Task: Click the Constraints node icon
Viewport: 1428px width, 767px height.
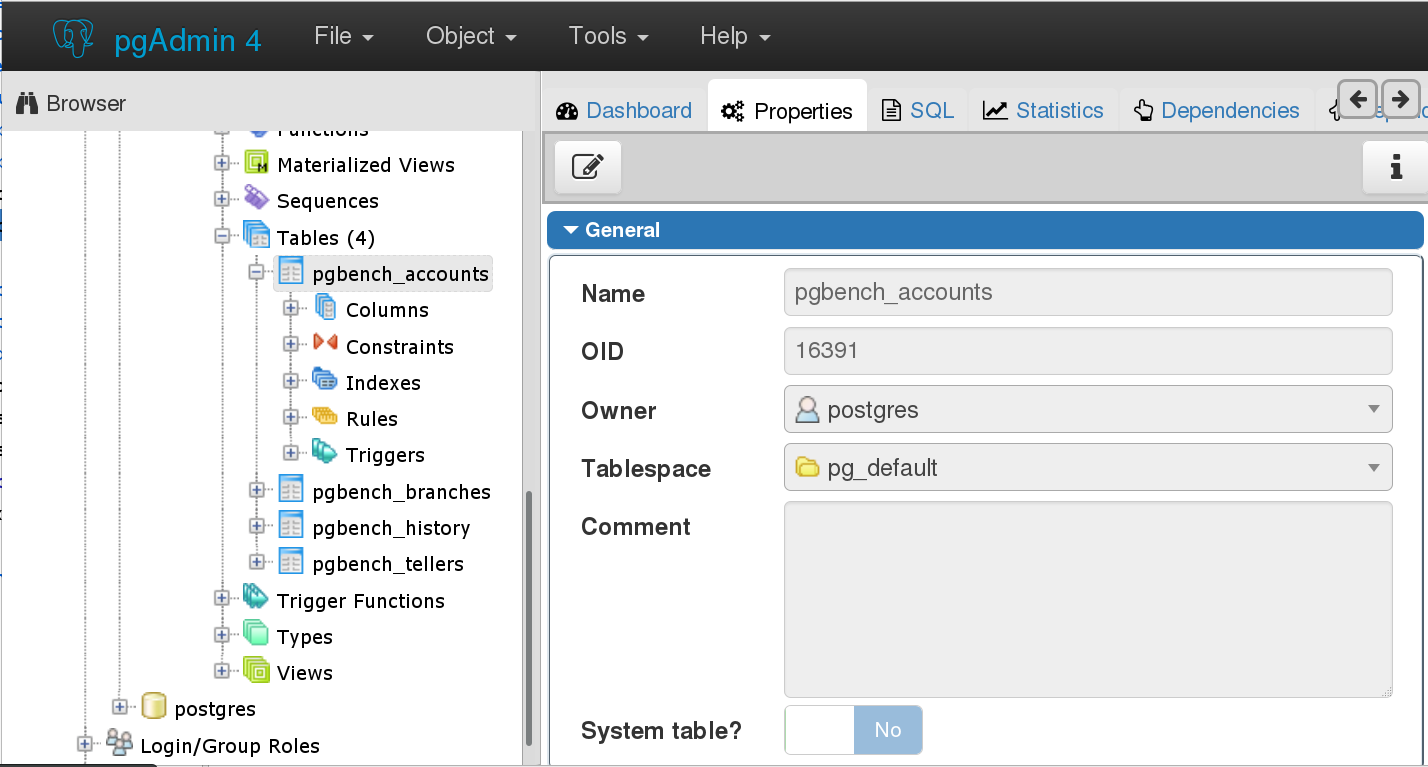Action: point(325,344)
